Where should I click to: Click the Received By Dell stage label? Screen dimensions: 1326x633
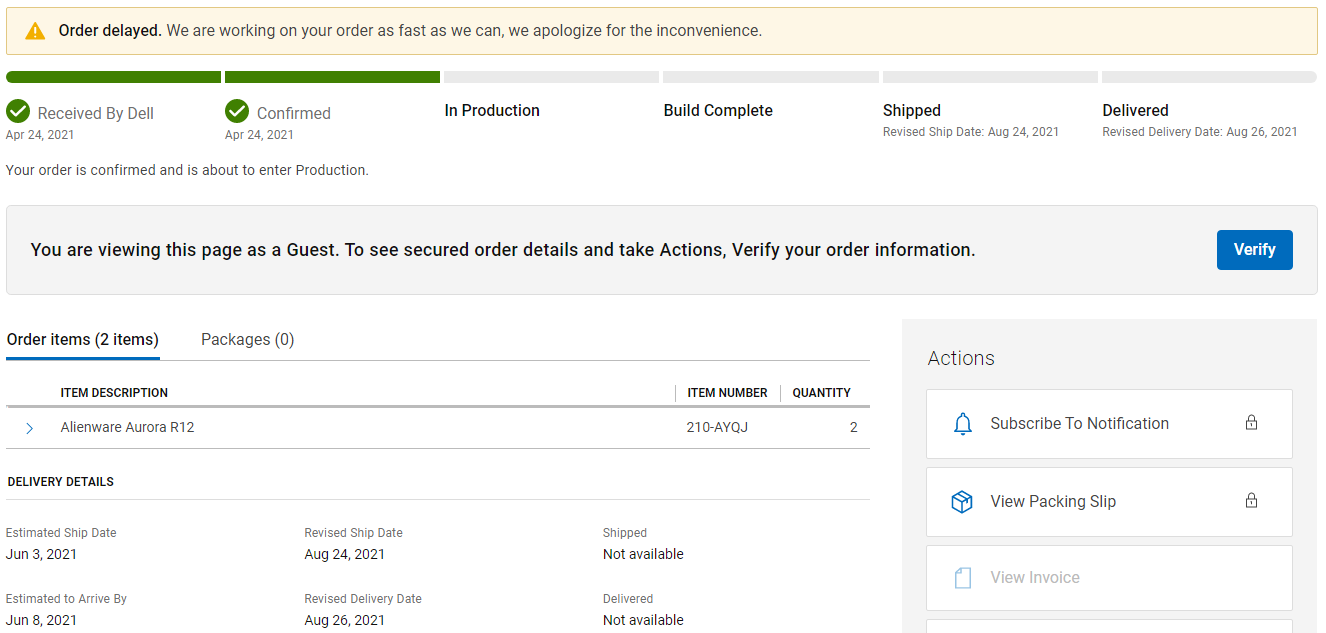pos(96,114)
